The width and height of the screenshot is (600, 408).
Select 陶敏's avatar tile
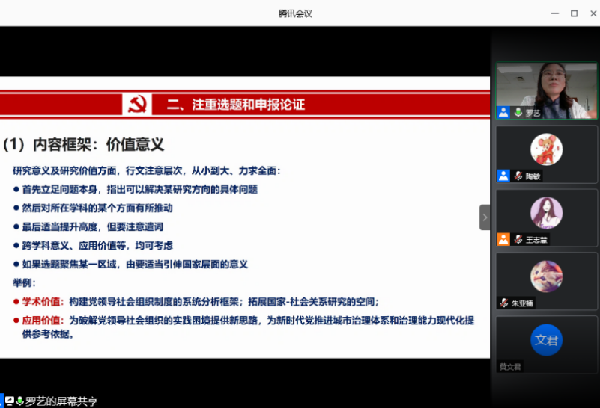(547, 152)
